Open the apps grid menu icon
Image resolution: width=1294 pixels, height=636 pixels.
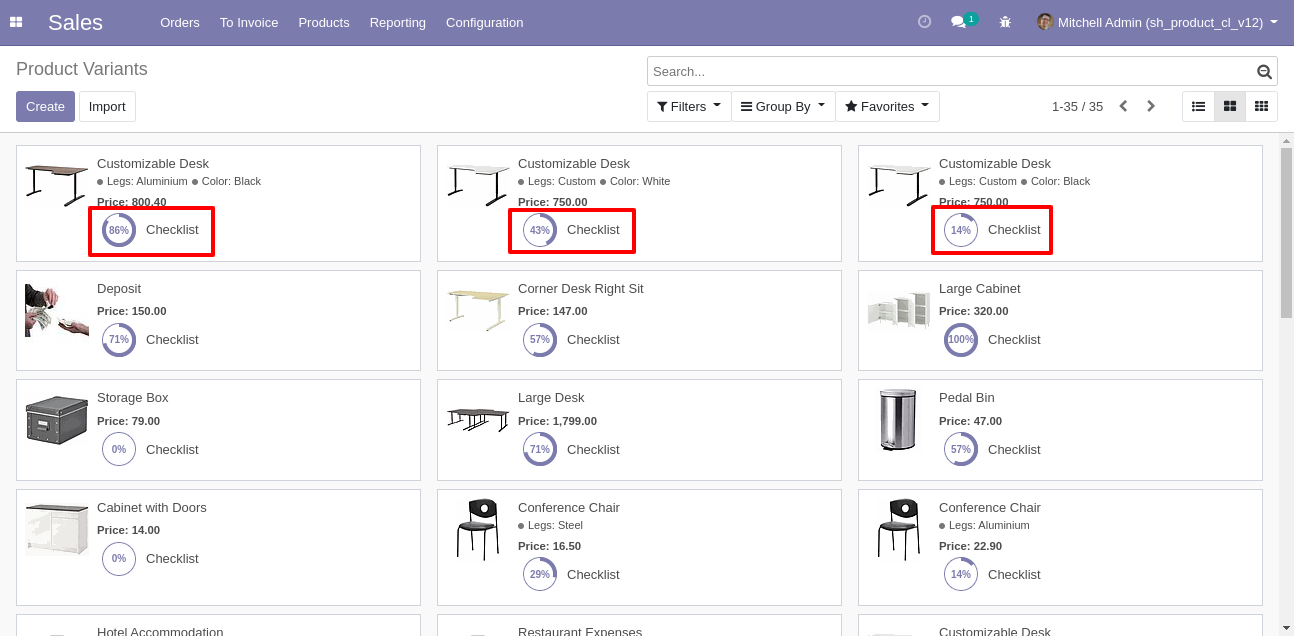click(16, 22)
